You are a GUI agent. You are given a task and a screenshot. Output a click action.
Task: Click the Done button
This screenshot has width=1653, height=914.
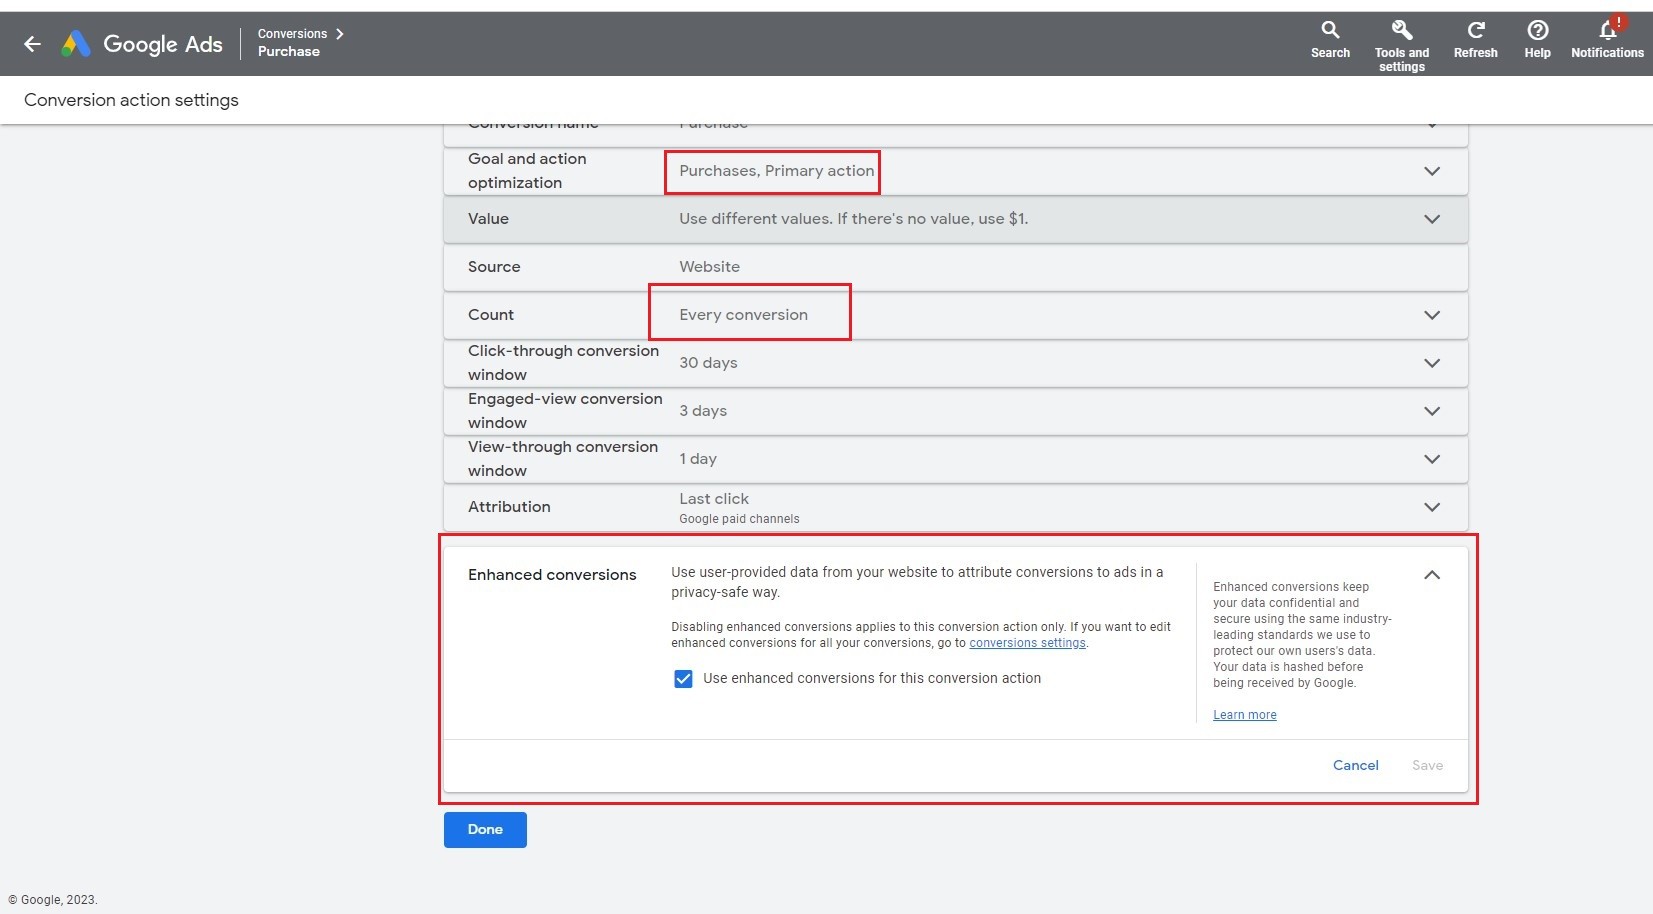[484, 829]
